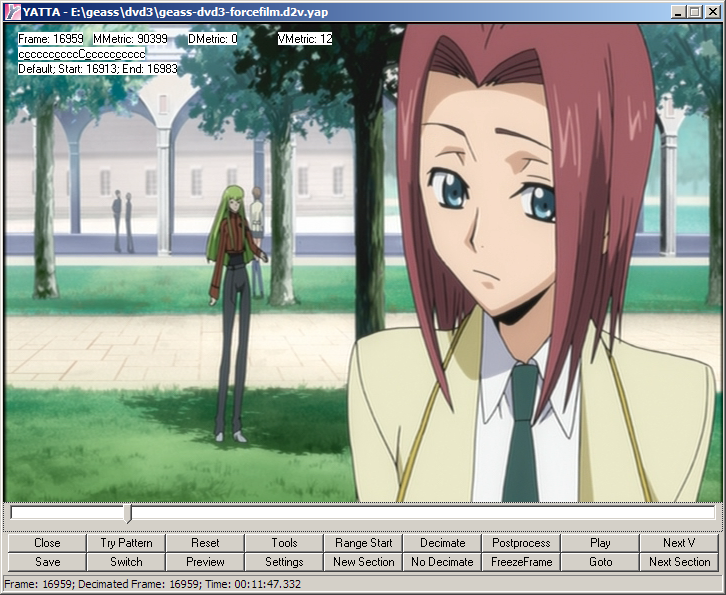This screenshot has height=595, width=726.
Task: Minimize the YATTA window
Action: point(678,12)
